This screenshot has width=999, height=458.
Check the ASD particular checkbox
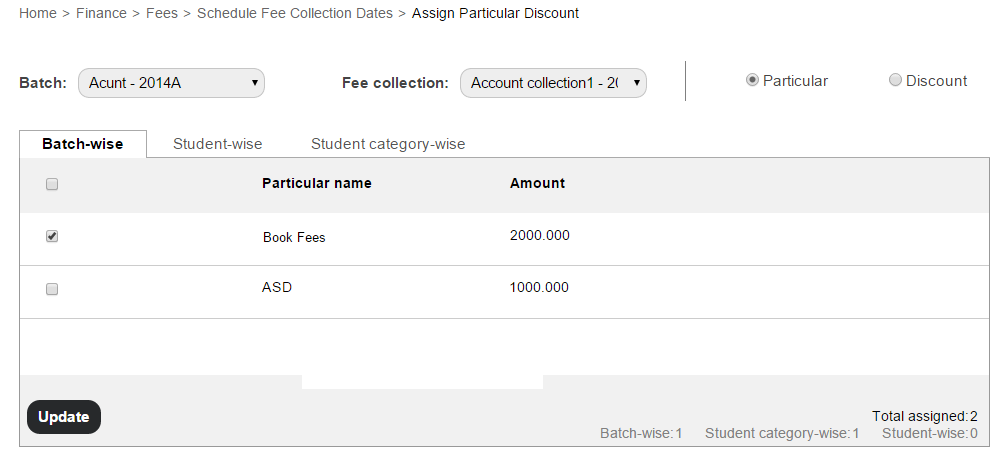53,289
